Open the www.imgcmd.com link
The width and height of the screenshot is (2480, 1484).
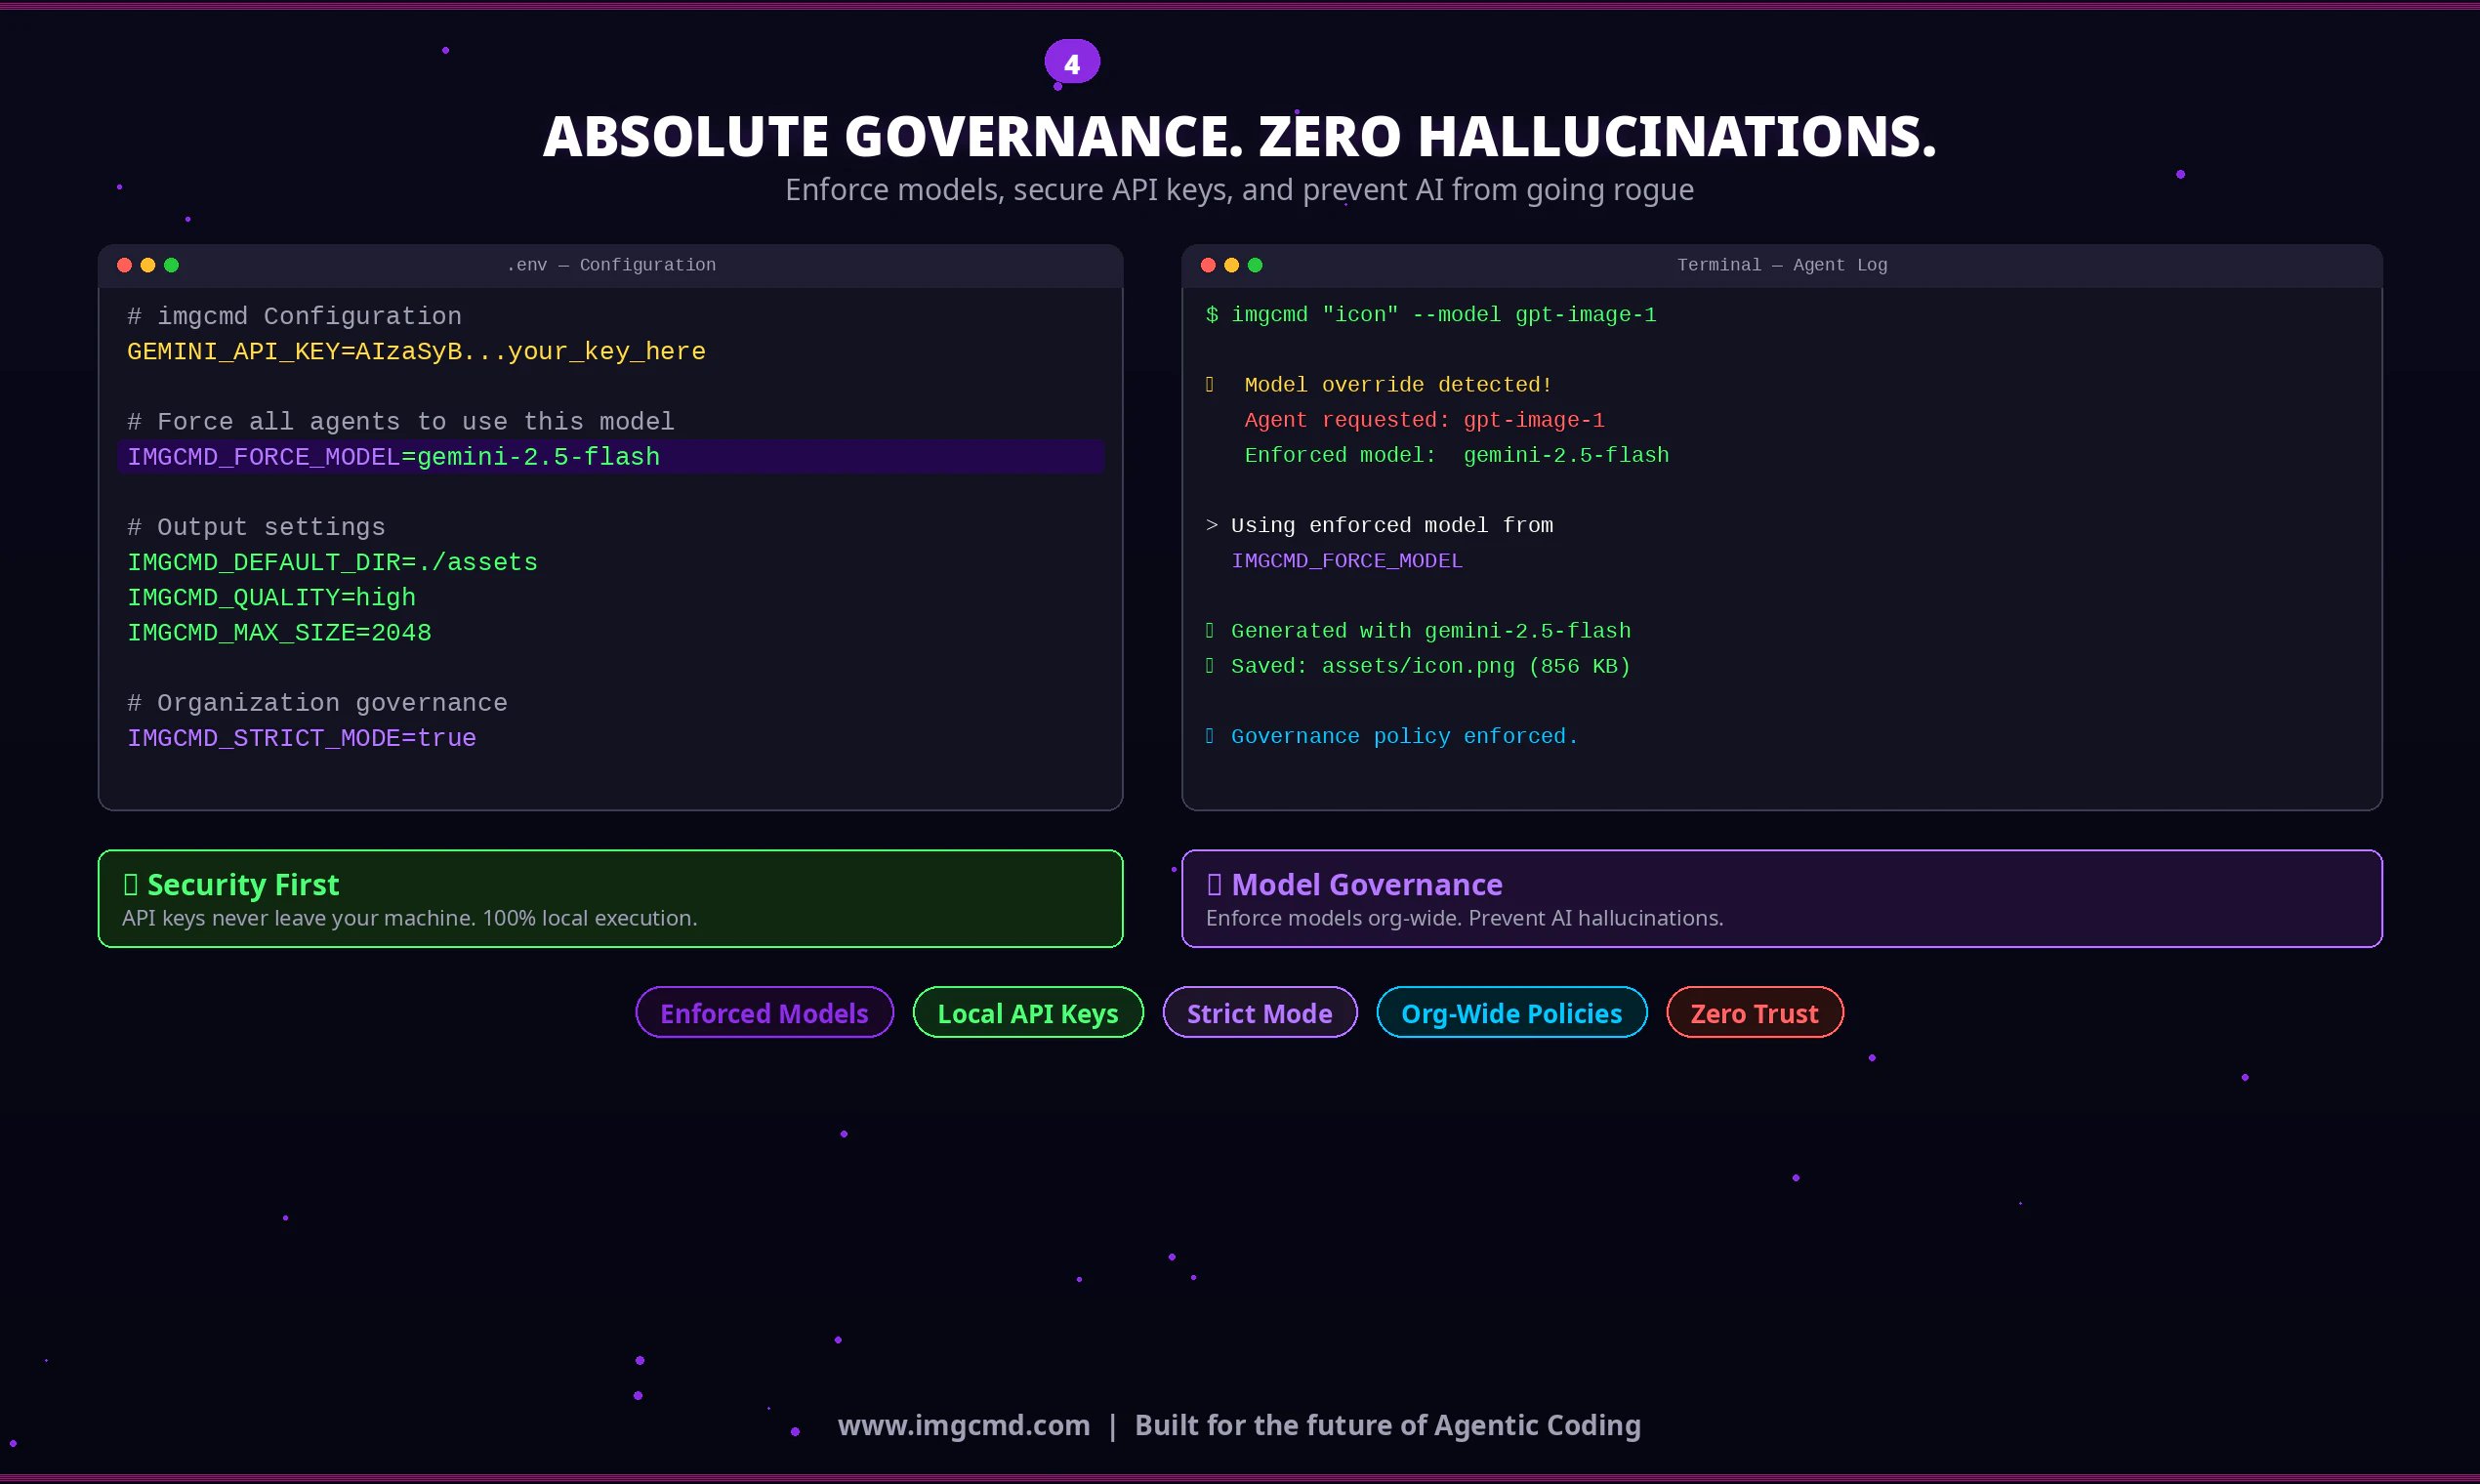[x=963, y=1425]
